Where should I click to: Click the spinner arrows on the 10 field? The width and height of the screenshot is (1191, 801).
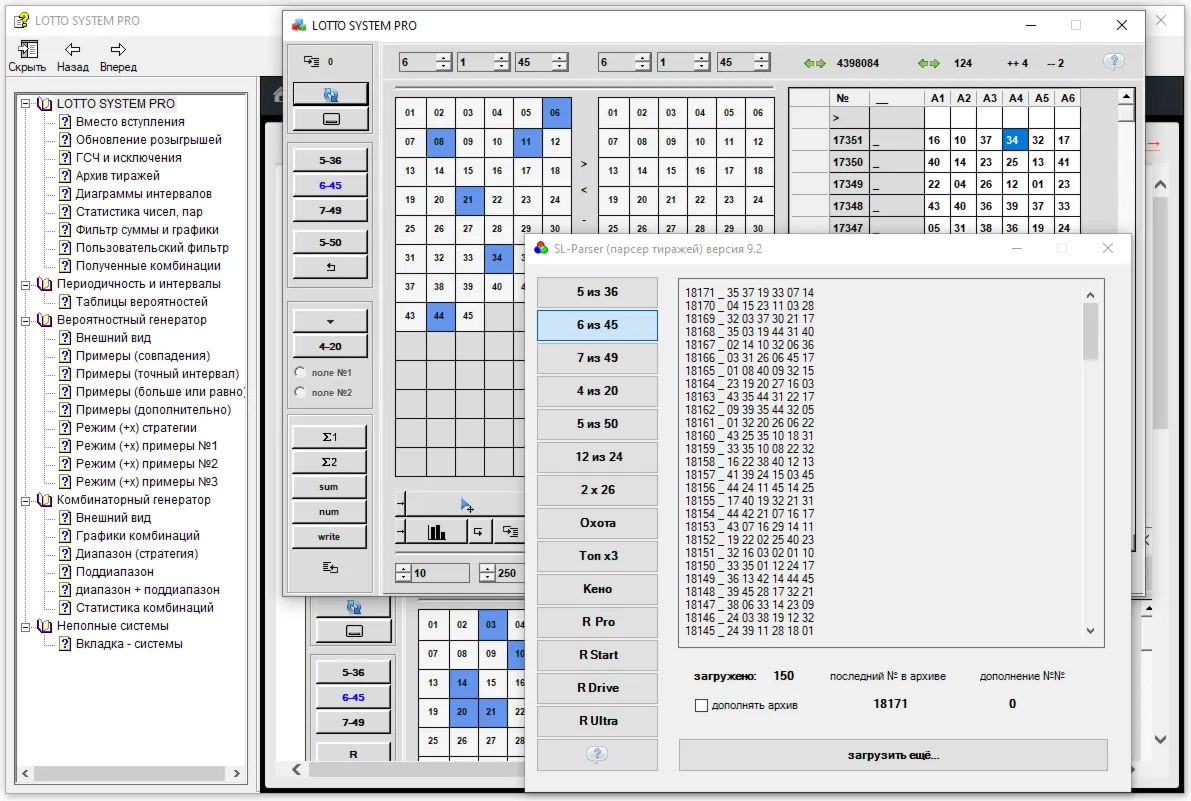(403, 573)
